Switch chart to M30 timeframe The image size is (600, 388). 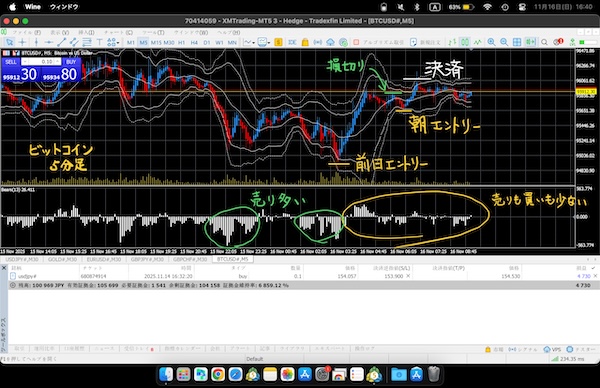pos(169,42)
